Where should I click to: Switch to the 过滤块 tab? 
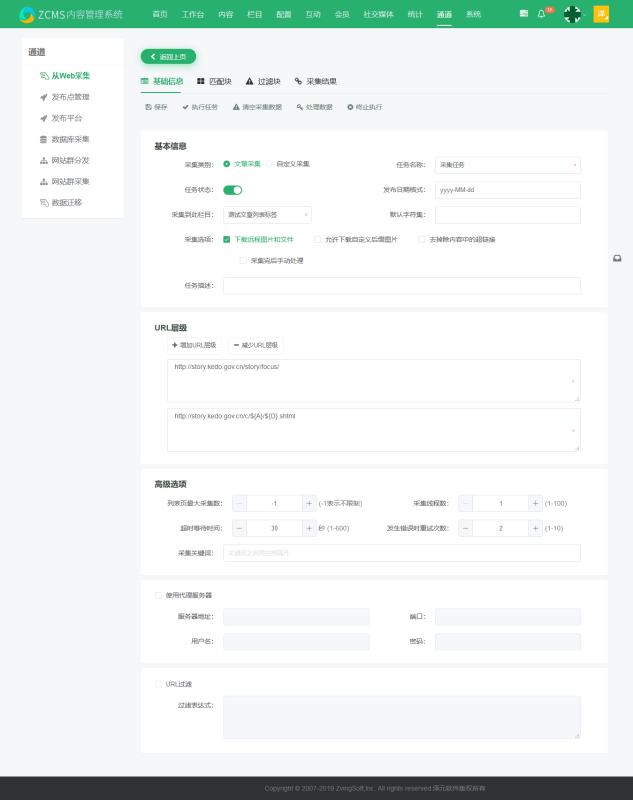click(263, 81)
